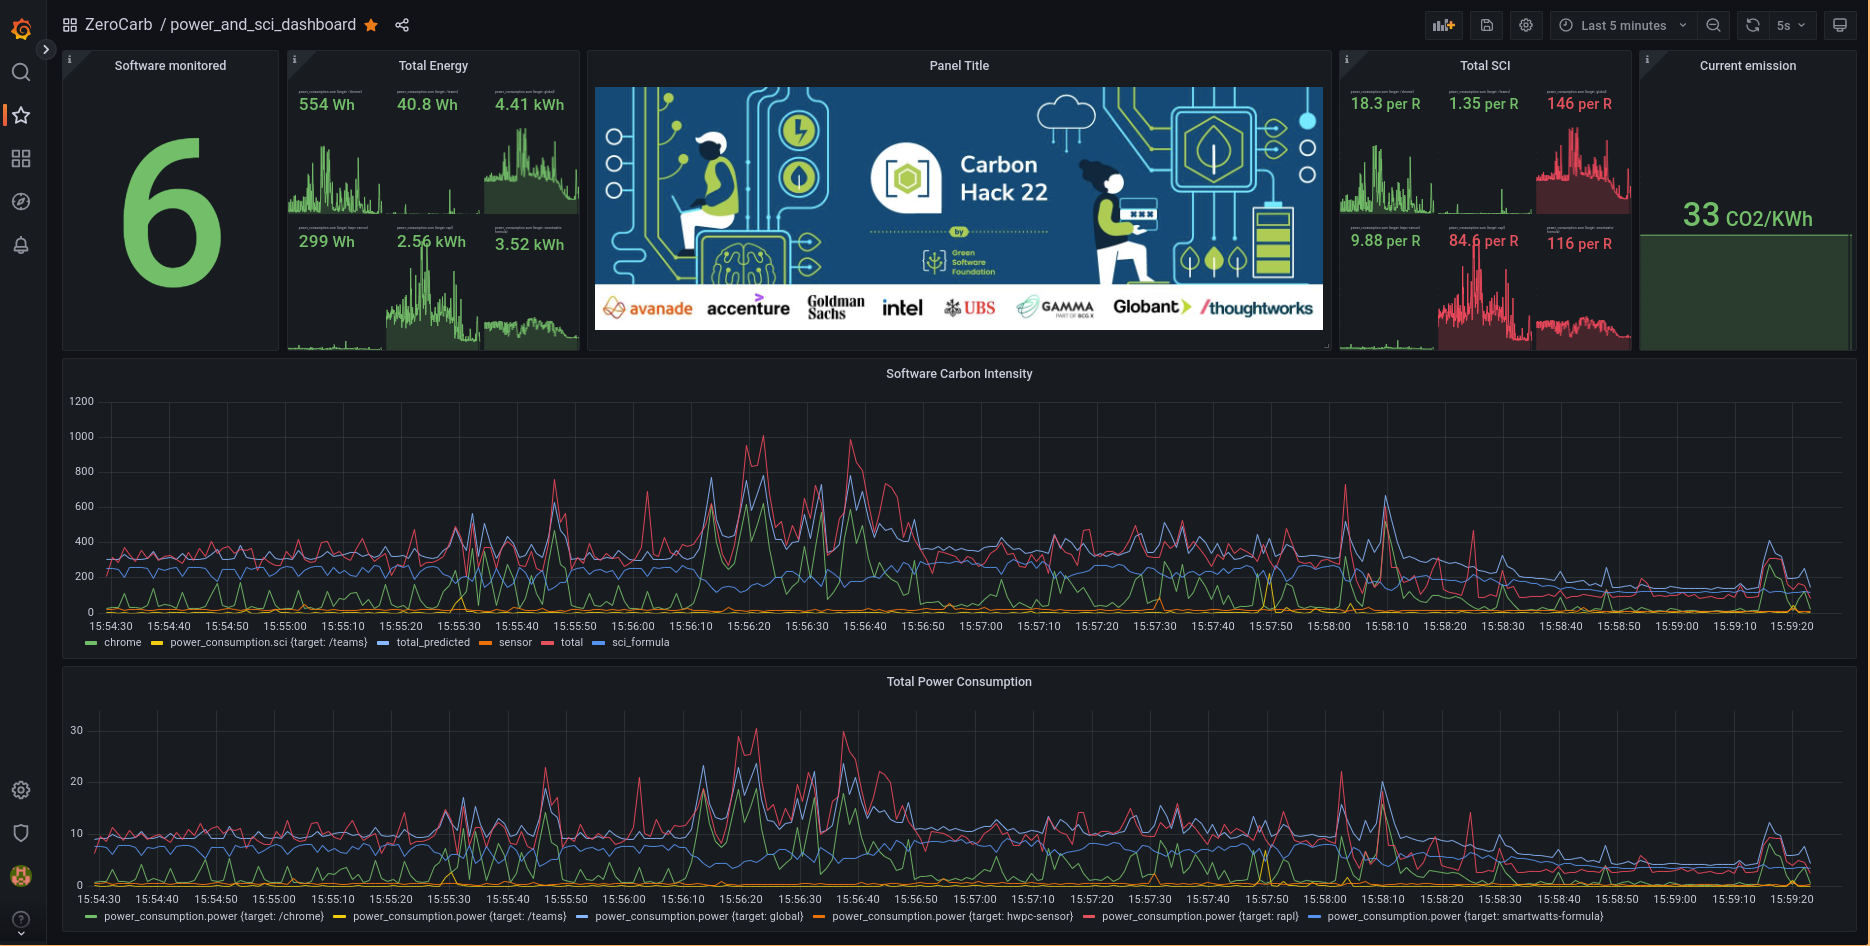The height and width of the screenshot is (946, 1870).
Task: Click the 4.41 kWh energy stat
Action: click(529, 105)
